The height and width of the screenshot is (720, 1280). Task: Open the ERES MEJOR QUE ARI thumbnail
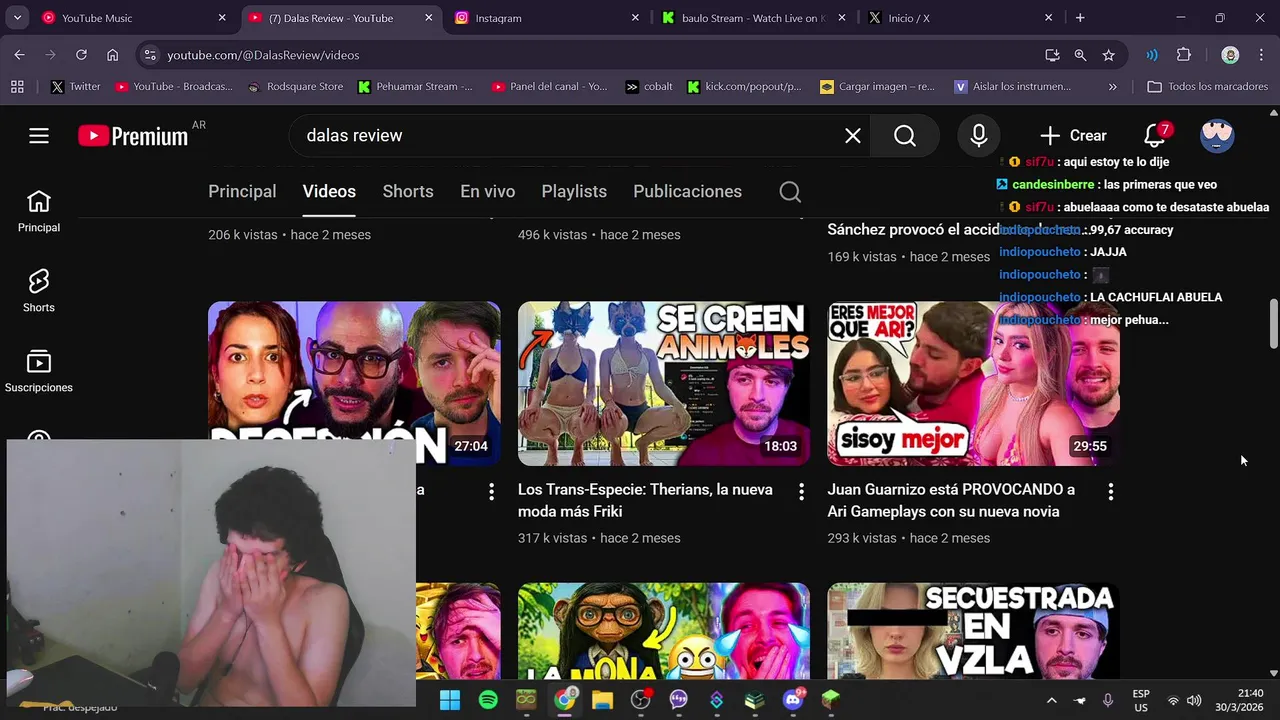[x=973, y=384]
